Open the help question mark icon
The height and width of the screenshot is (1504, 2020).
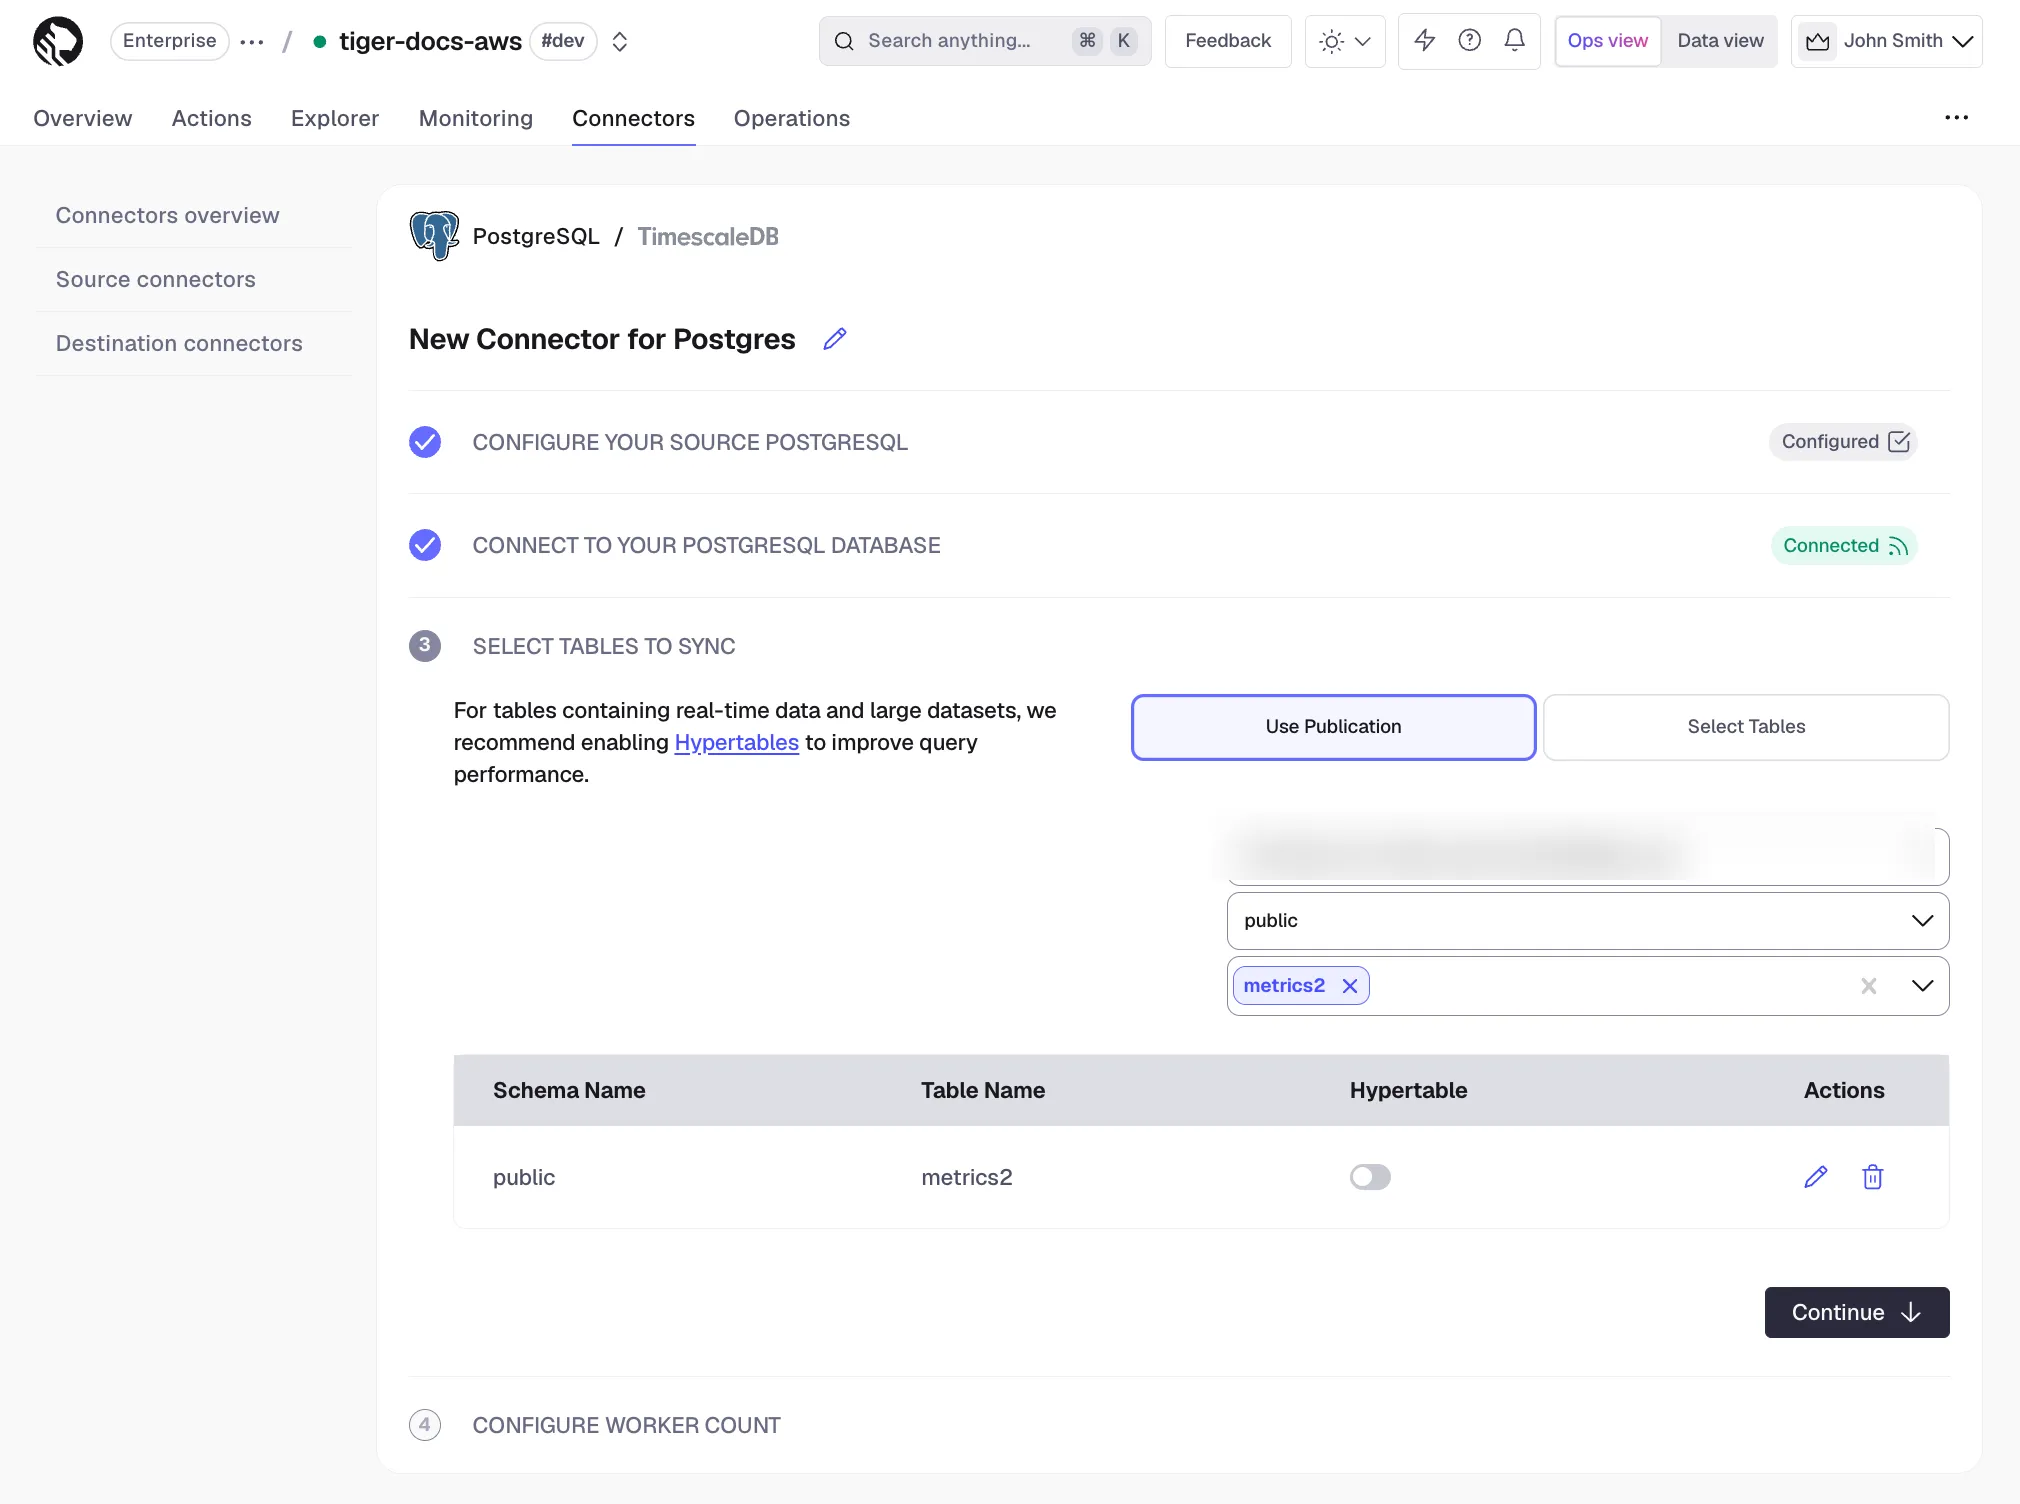click(x=1469, y=40)
